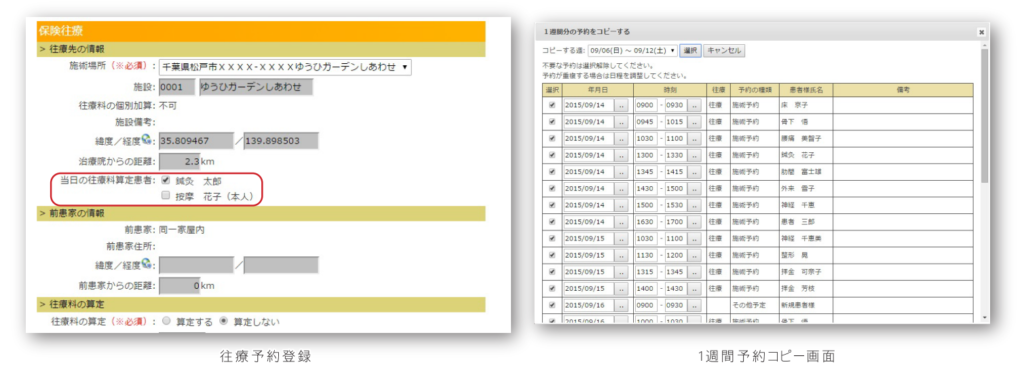Open the コピーする週 week dropdown

[632, 50]
